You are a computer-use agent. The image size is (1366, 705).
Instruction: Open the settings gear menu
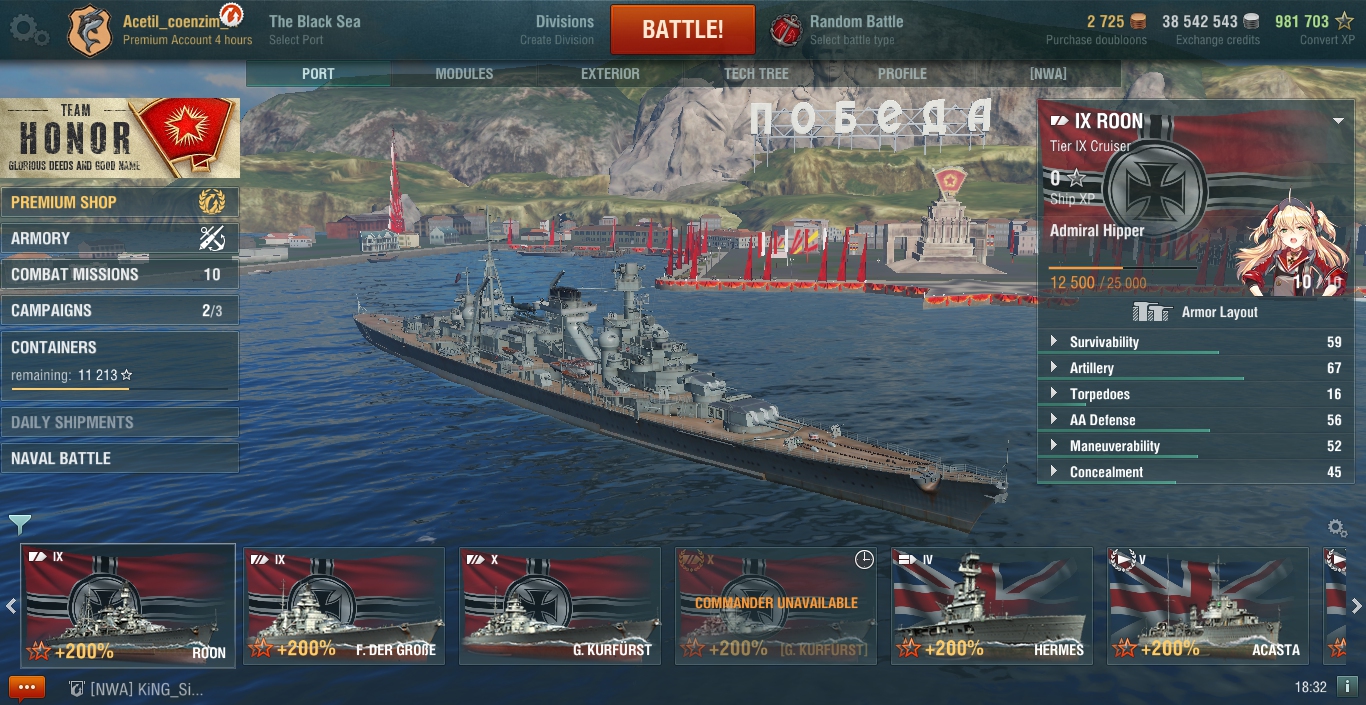(x=28, y=29)
